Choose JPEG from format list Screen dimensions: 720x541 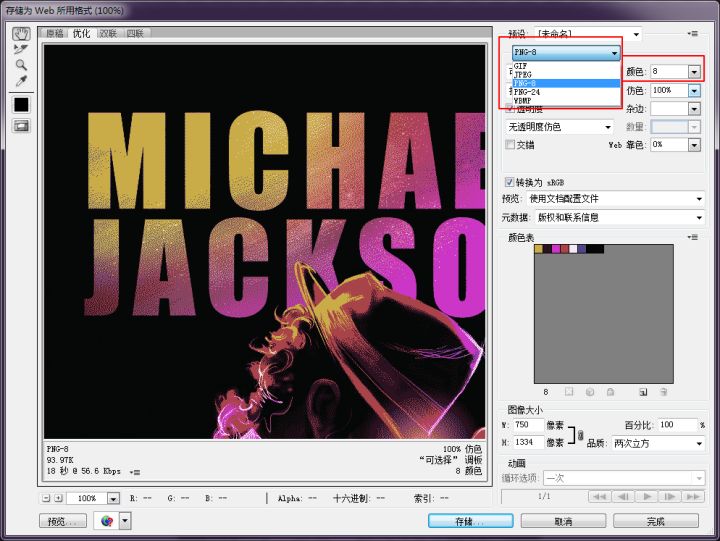point(566,74)
